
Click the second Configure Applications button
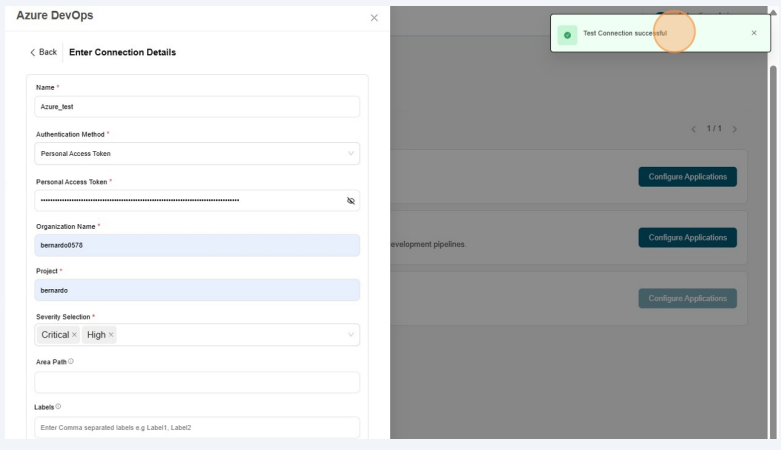coord(687,238)
